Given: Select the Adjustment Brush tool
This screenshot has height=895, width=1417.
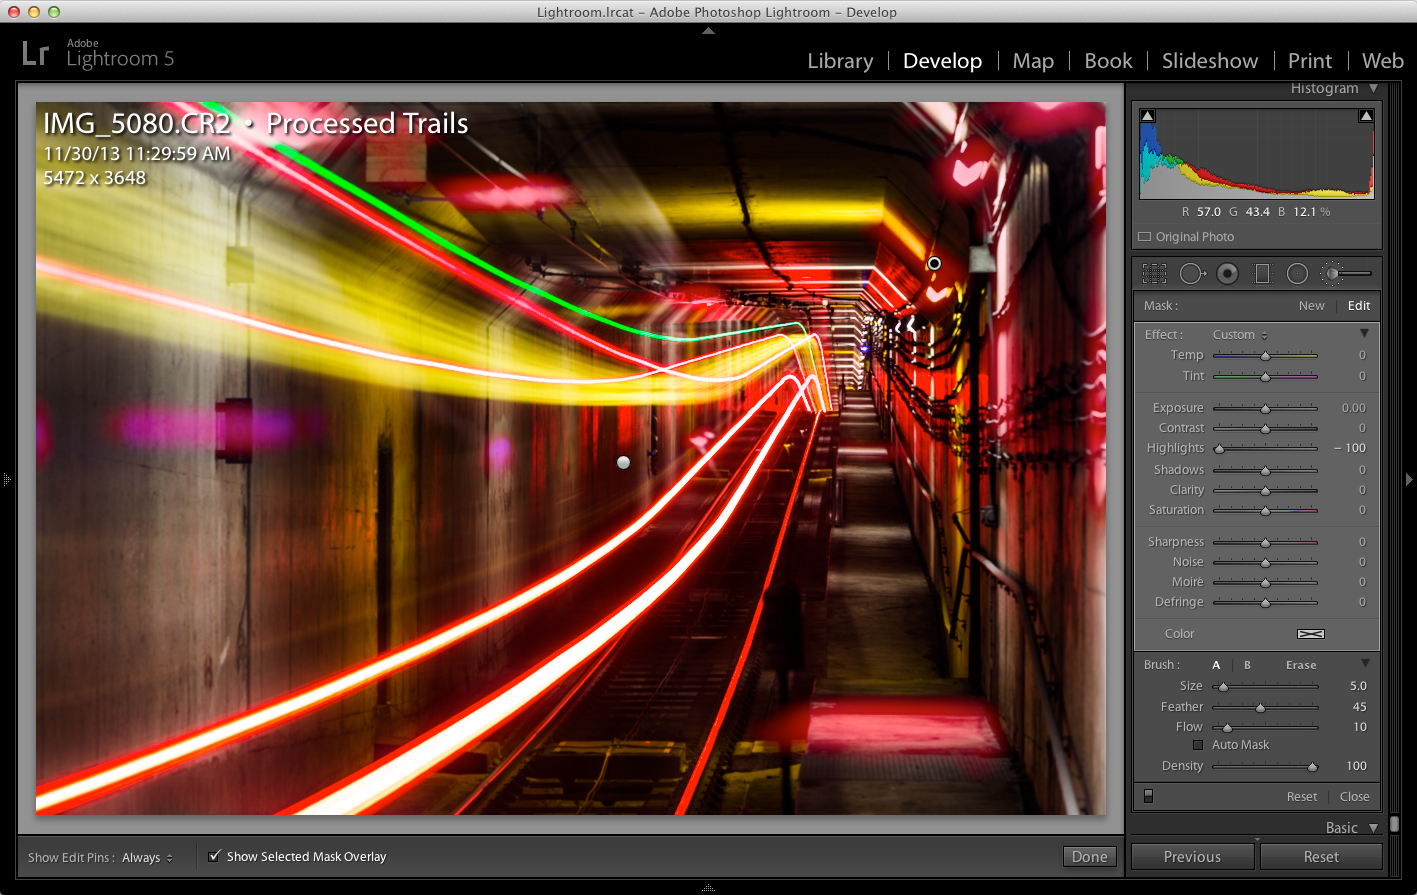Looking at the screenshot, I should pos(1345,273).
